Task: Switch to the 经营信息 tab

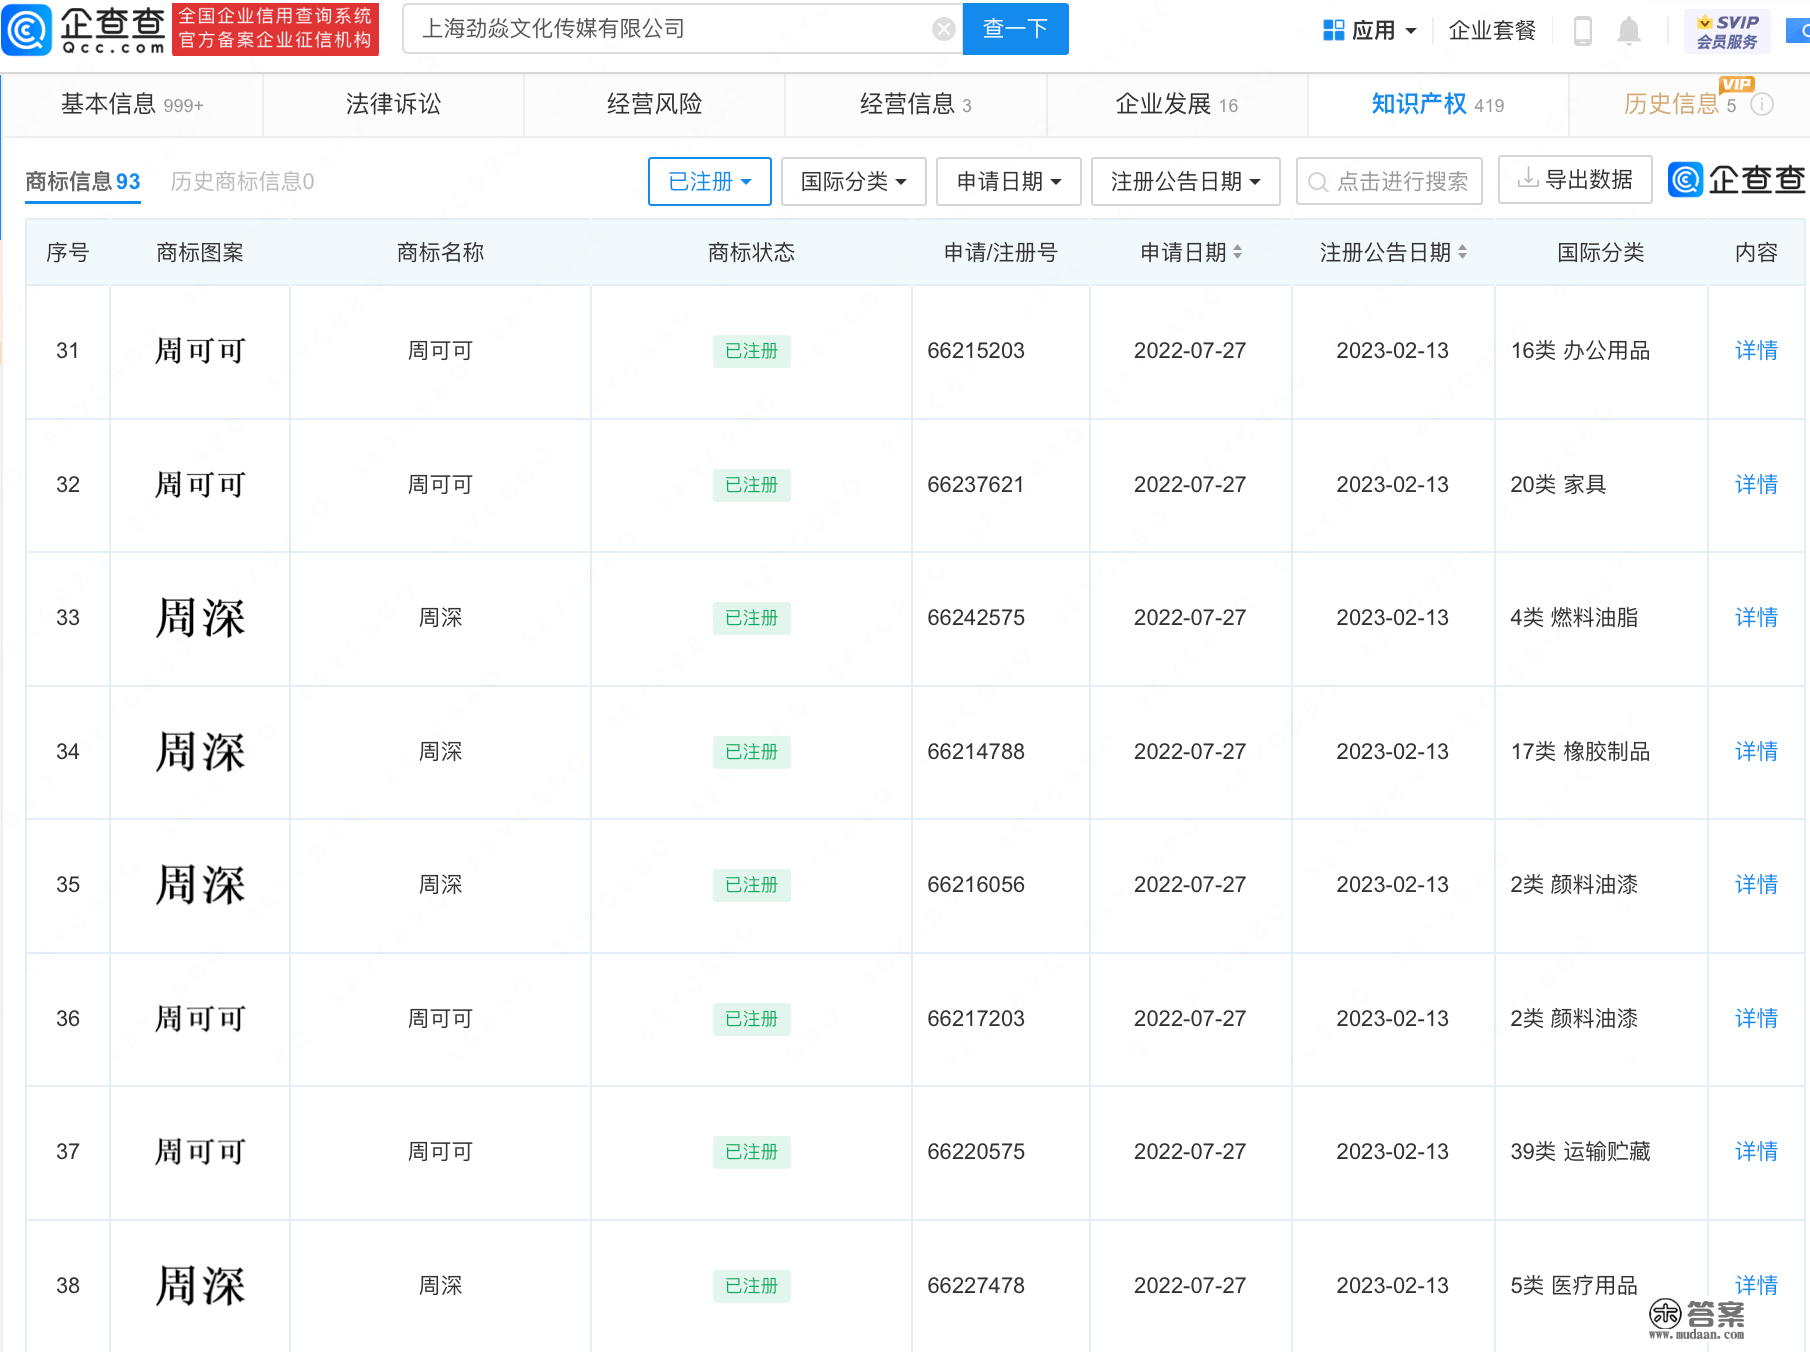Action: 915,104
